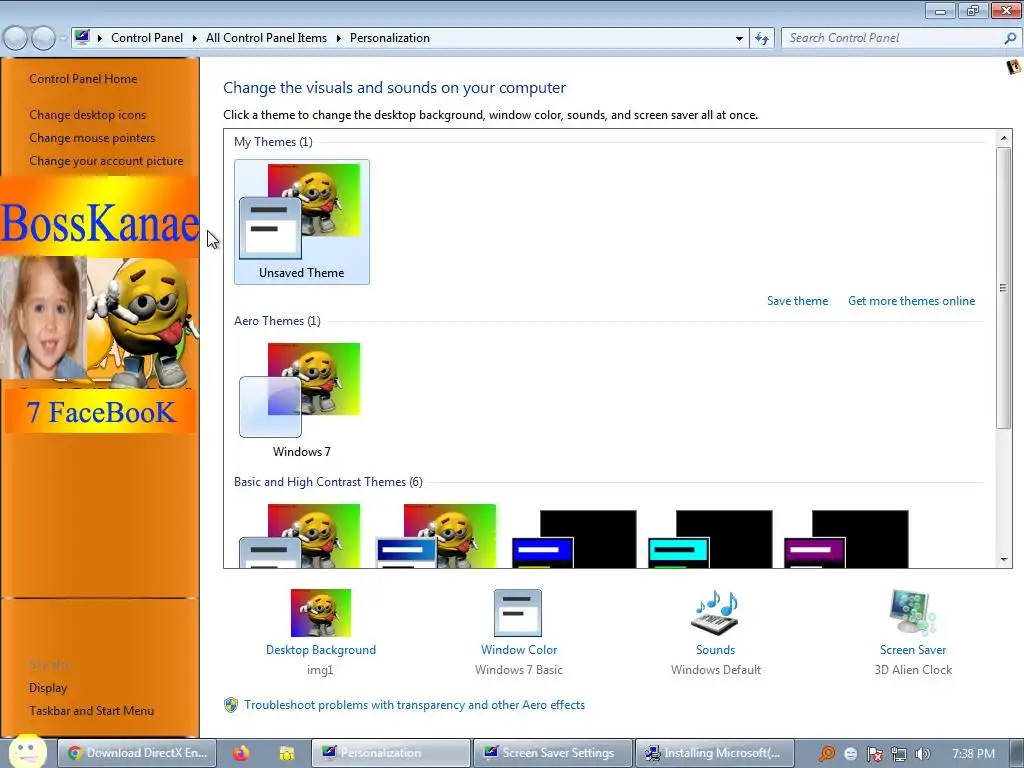
Task: Apply the Windows 7 Aero theme
Action: [301, 399]
